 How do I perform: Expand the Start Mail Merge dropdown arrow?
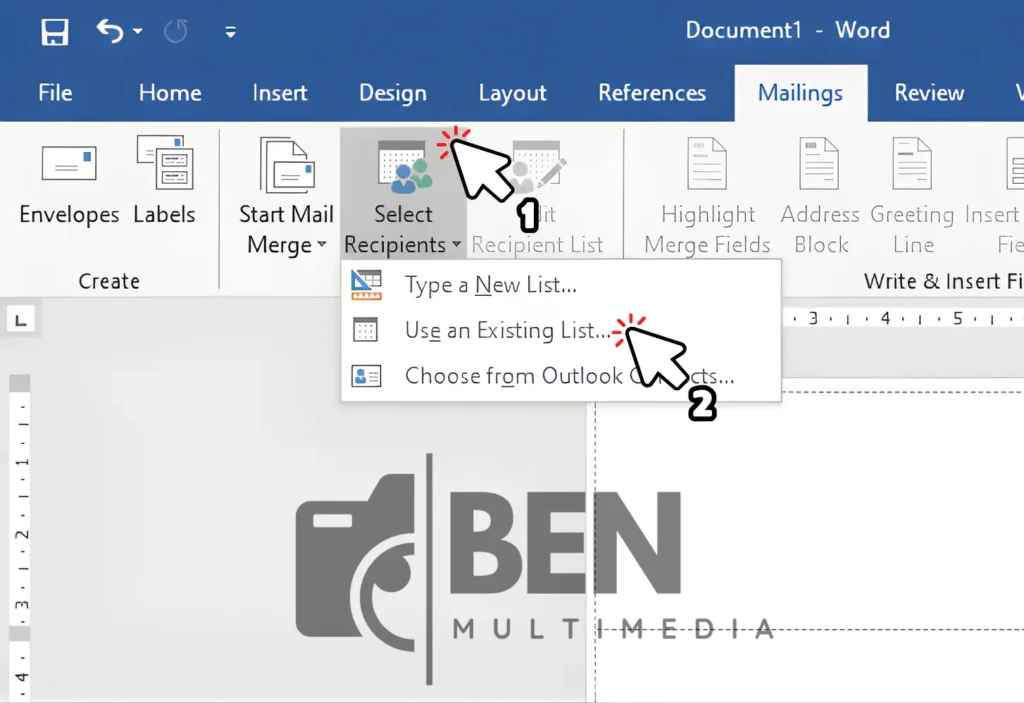pyautogui.click(x=321, y=245)
